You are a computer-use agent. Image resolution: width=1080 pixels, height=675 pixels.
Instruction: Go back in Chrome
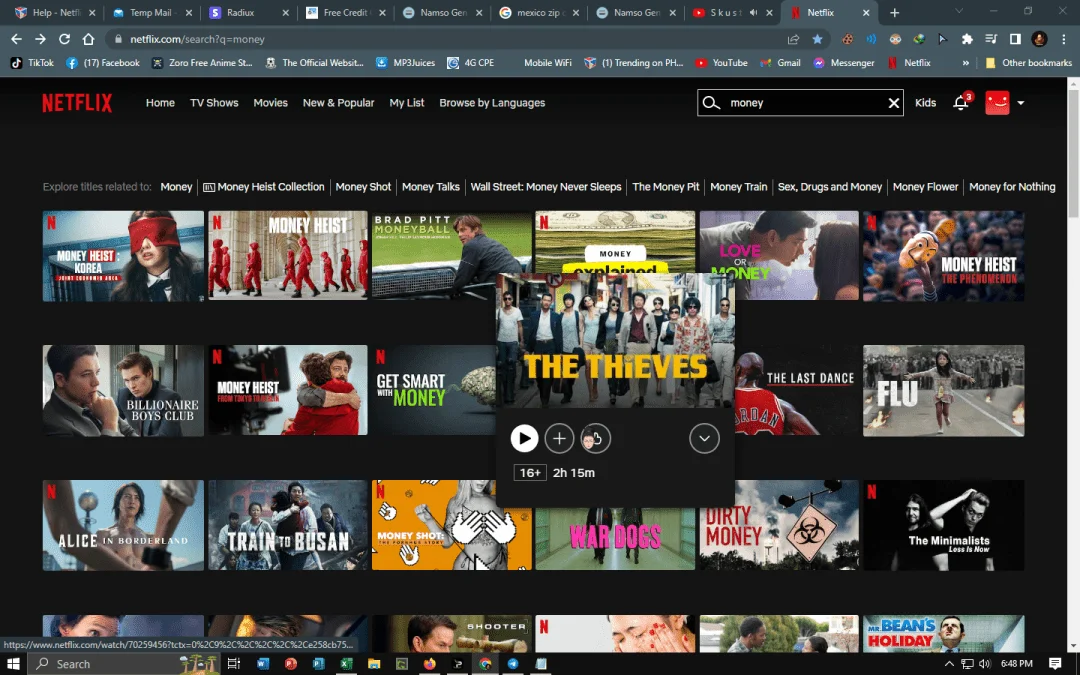tap(17, 39)
